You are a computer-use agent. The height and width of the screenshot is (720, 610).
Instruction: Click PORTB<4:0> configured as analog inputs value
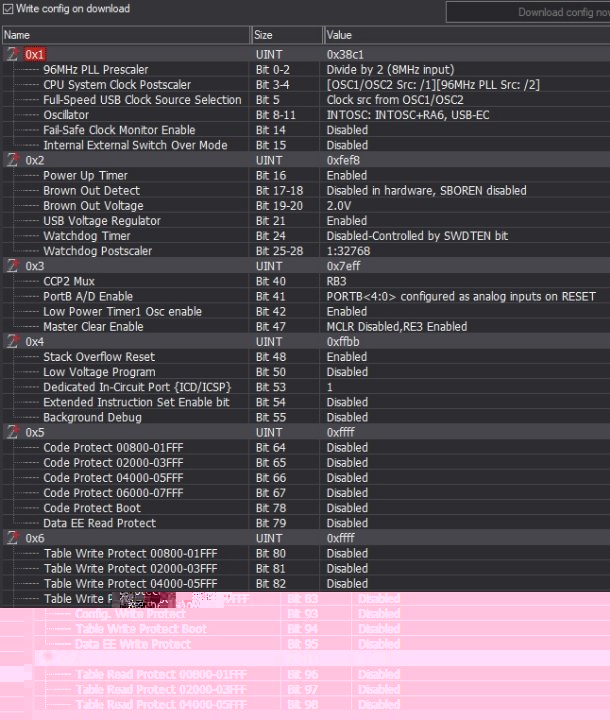tap(461, 296)
